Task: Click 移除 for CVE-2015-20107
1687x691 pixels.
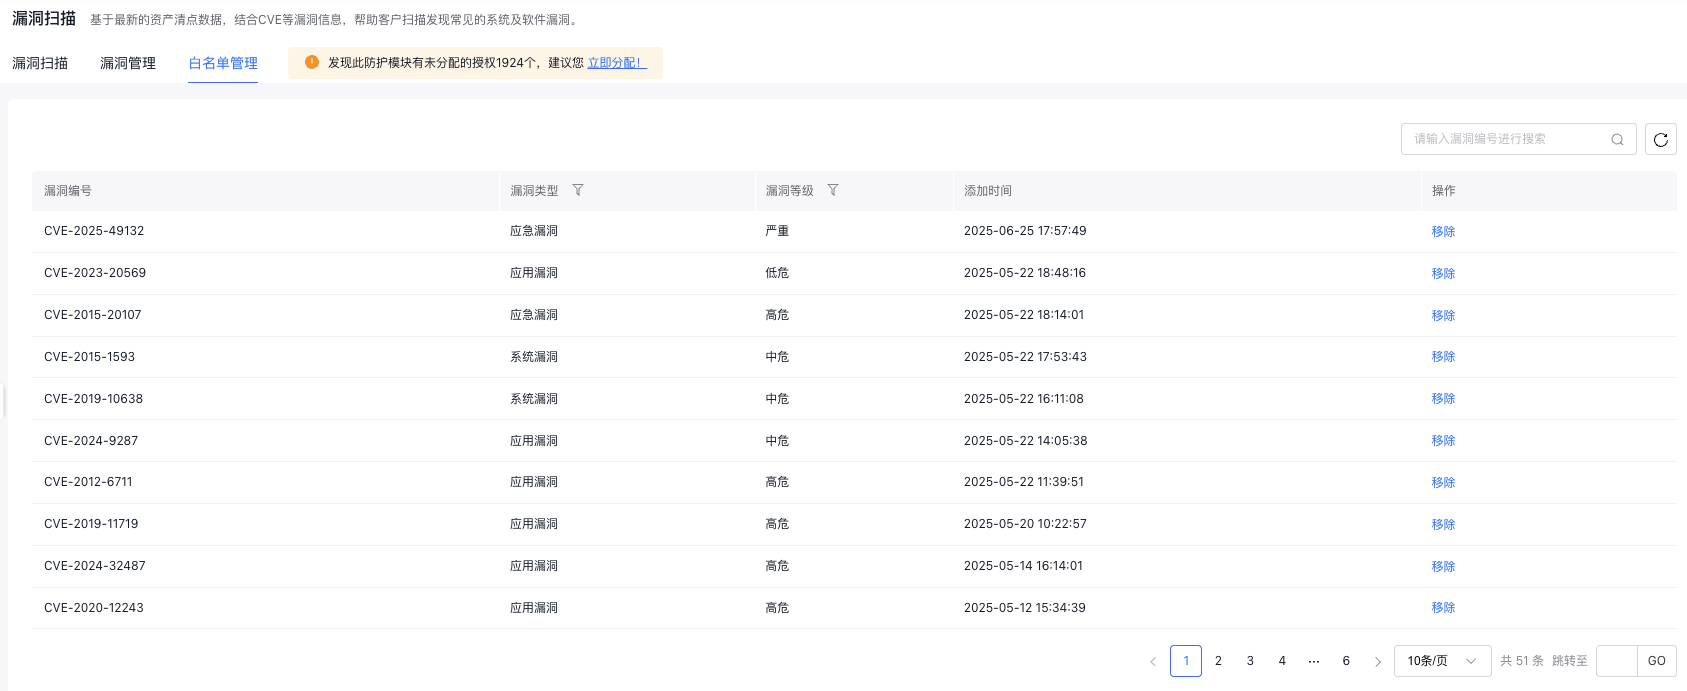Action: [x=1443, y=315]
